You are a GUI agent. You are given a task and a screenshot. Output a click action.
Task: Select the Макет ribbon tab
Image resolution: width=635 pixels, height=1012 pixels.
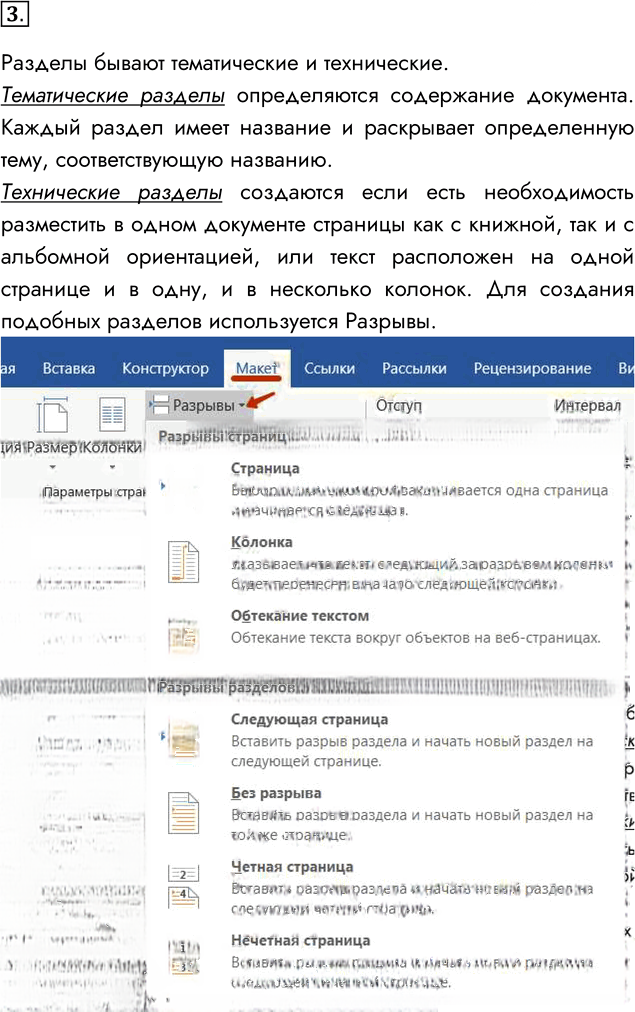pos(257,369)
